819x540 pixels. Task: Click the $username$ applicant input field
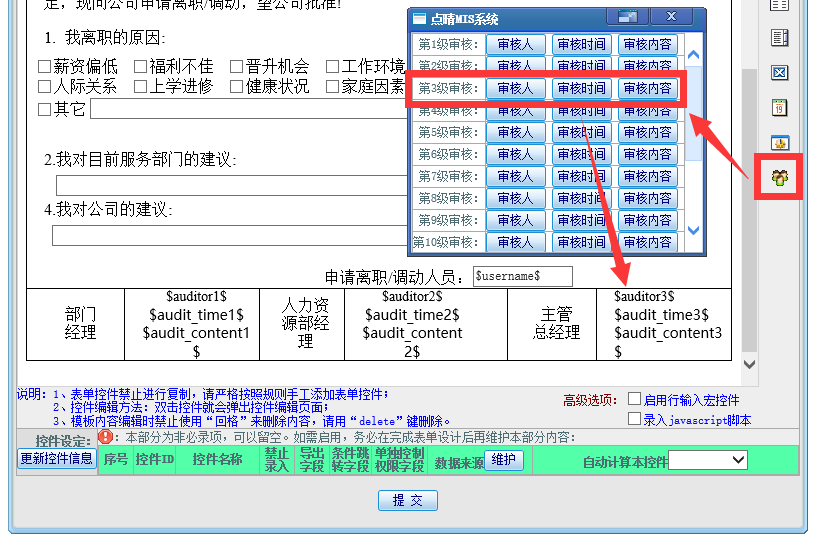tap(522, 276)
